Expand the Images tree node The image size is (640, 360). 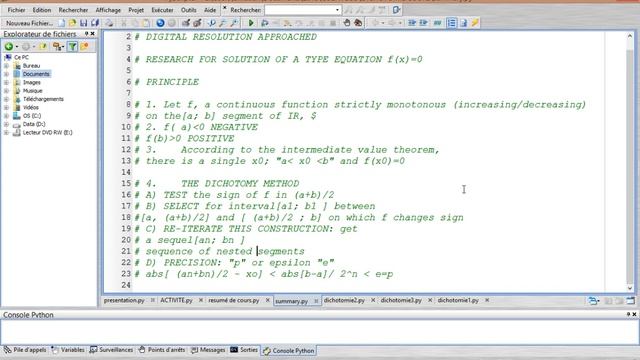tap(6, 82)
